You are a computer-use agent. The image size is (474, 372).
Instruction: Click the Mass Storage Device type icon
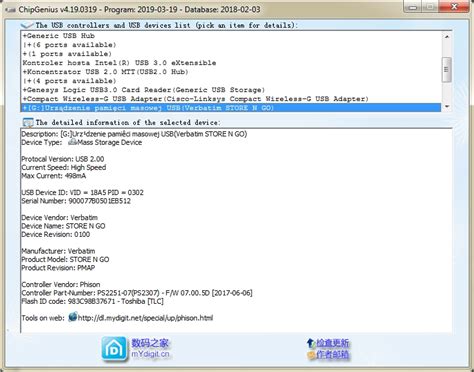pyautogui.click(x=72, y=142)
